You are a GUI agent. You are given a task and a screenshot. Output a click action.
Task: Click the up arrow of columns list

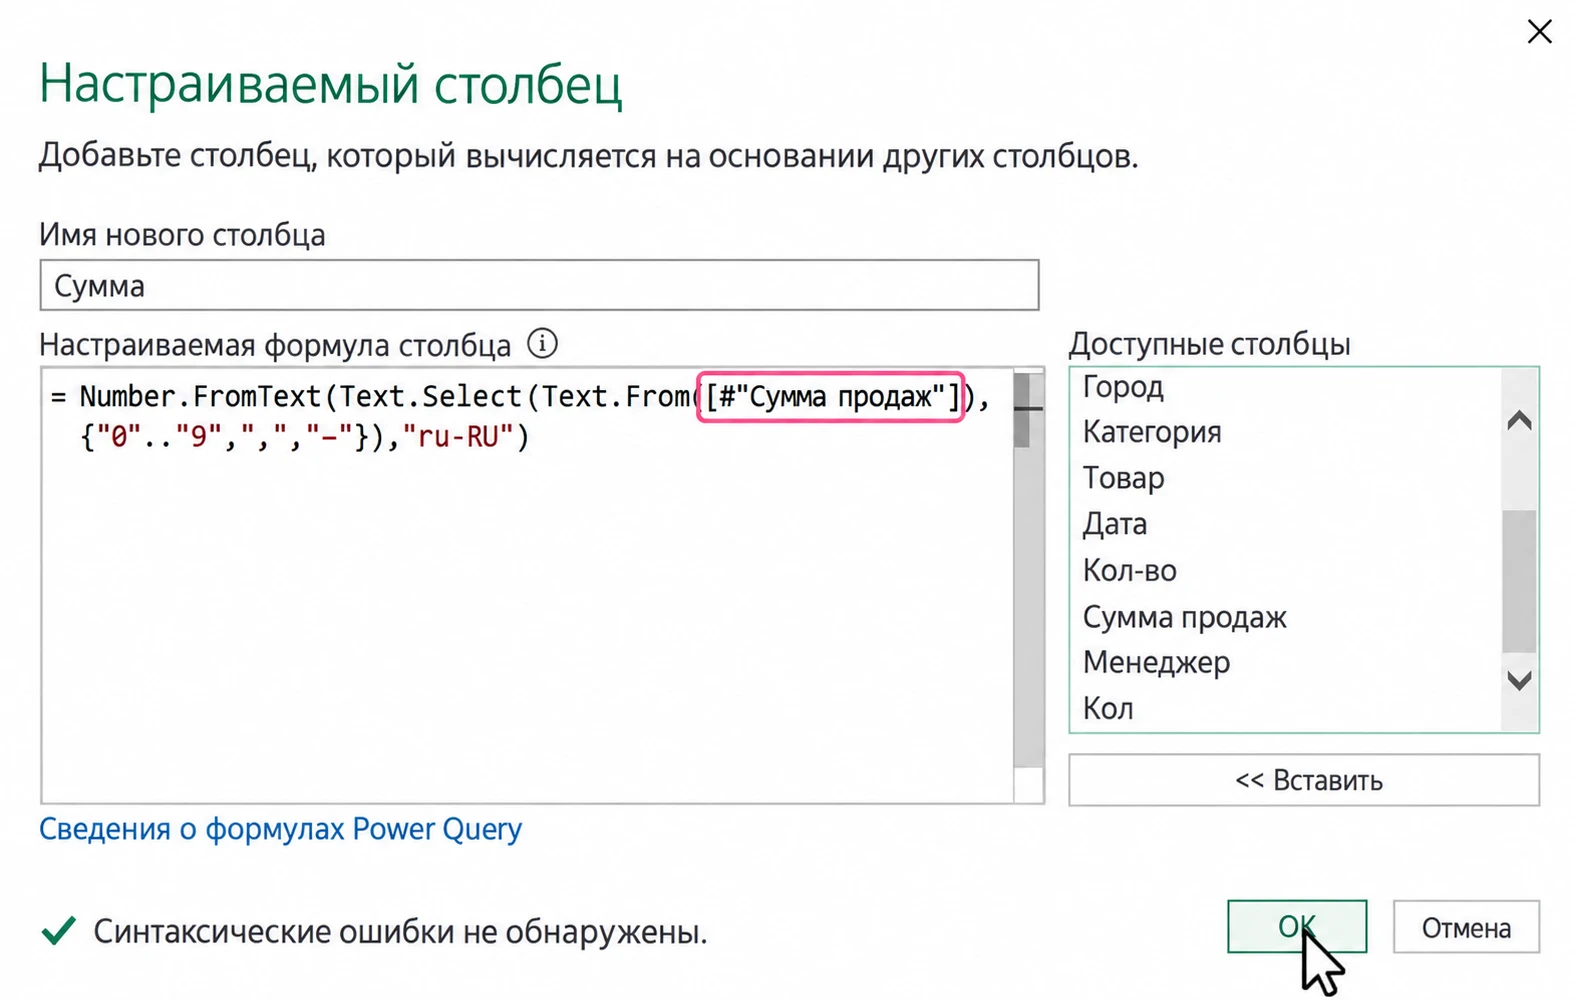[x=1519, y=421]
